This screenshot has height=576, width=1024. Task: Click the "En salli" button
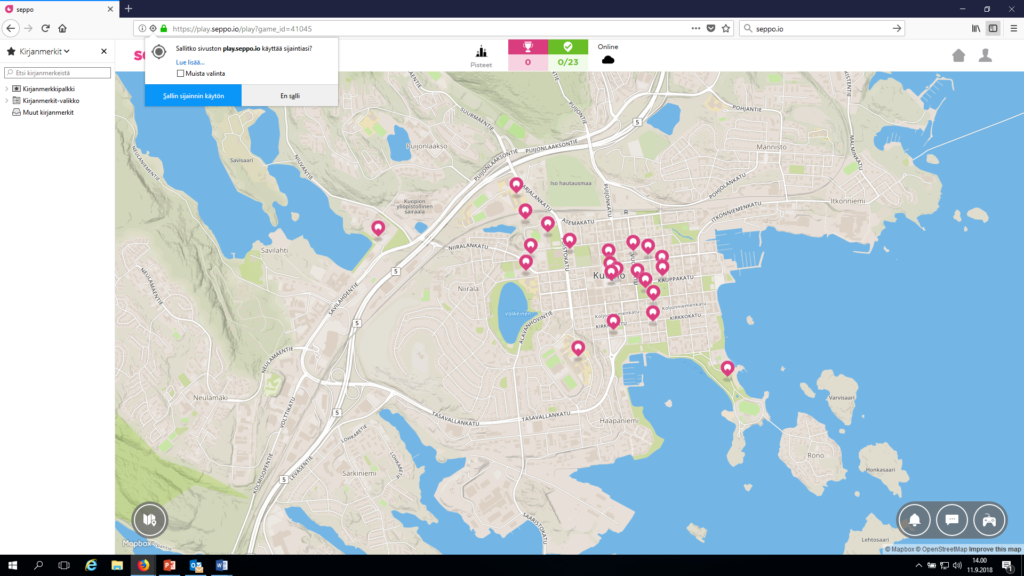289,95
